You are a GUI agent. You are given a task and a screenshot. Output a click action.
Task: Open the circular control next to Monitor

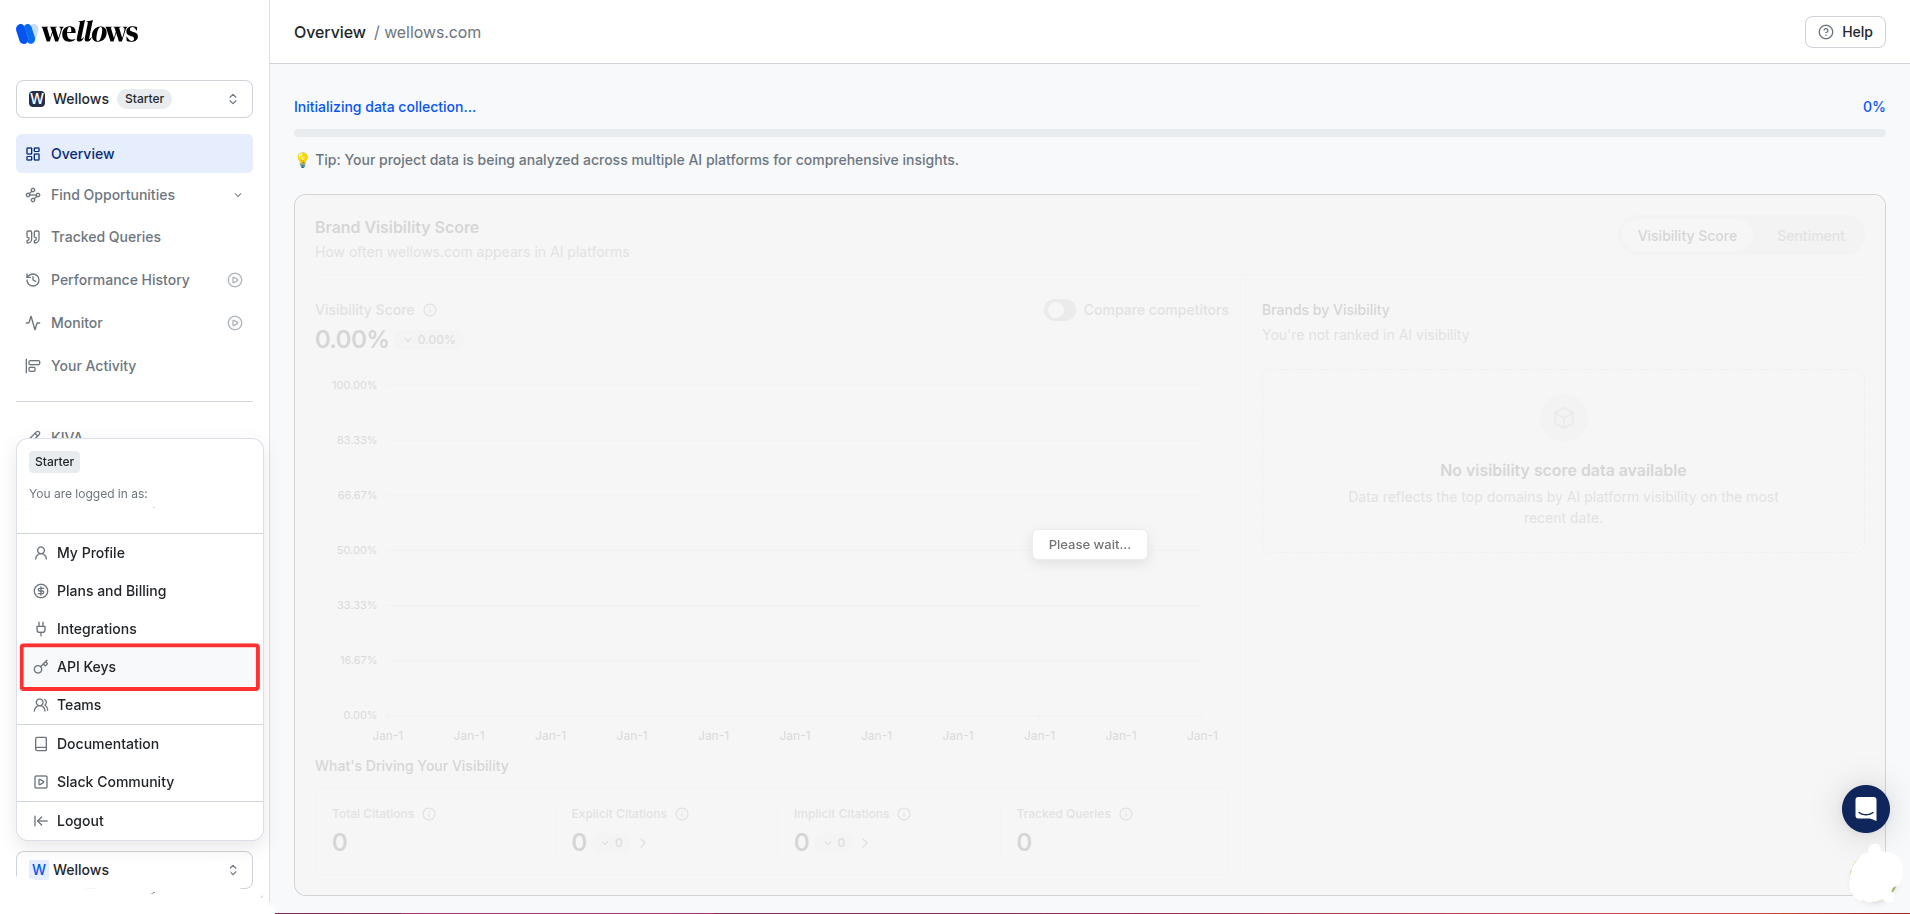point(235,322)
